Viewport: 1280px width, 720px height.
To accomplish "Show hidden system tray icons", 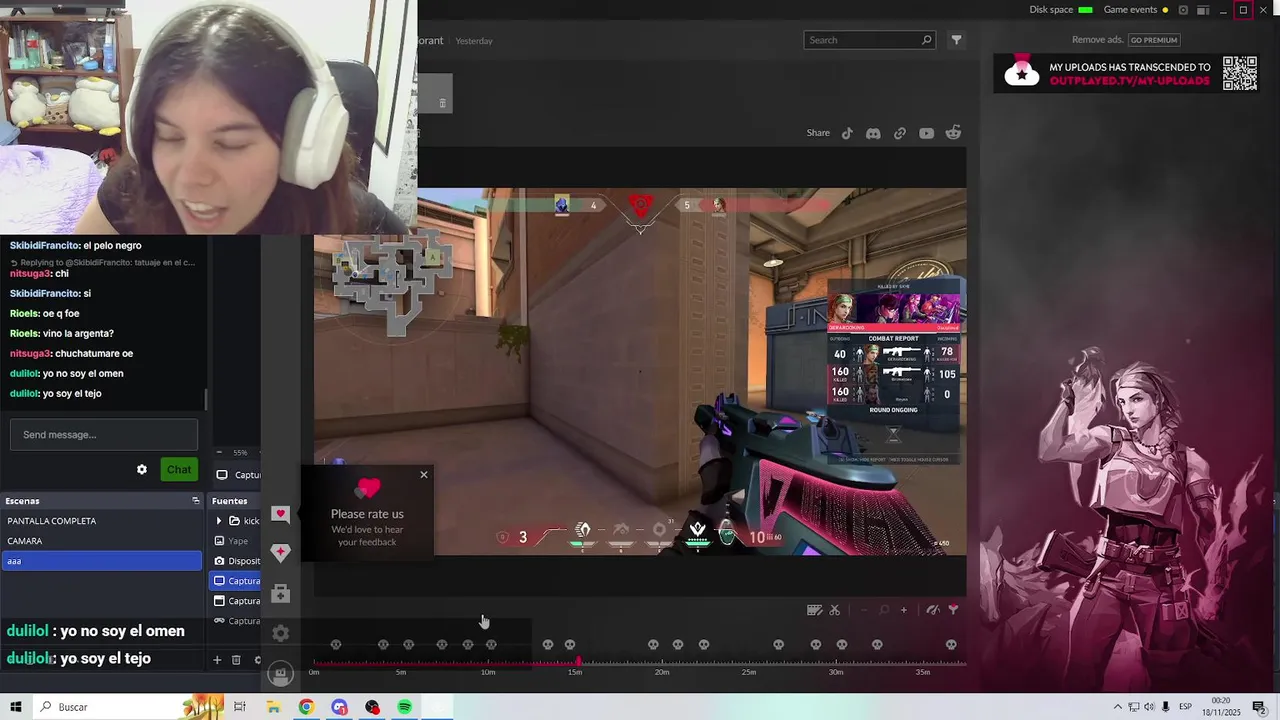I will click(x=1117, y=707).
